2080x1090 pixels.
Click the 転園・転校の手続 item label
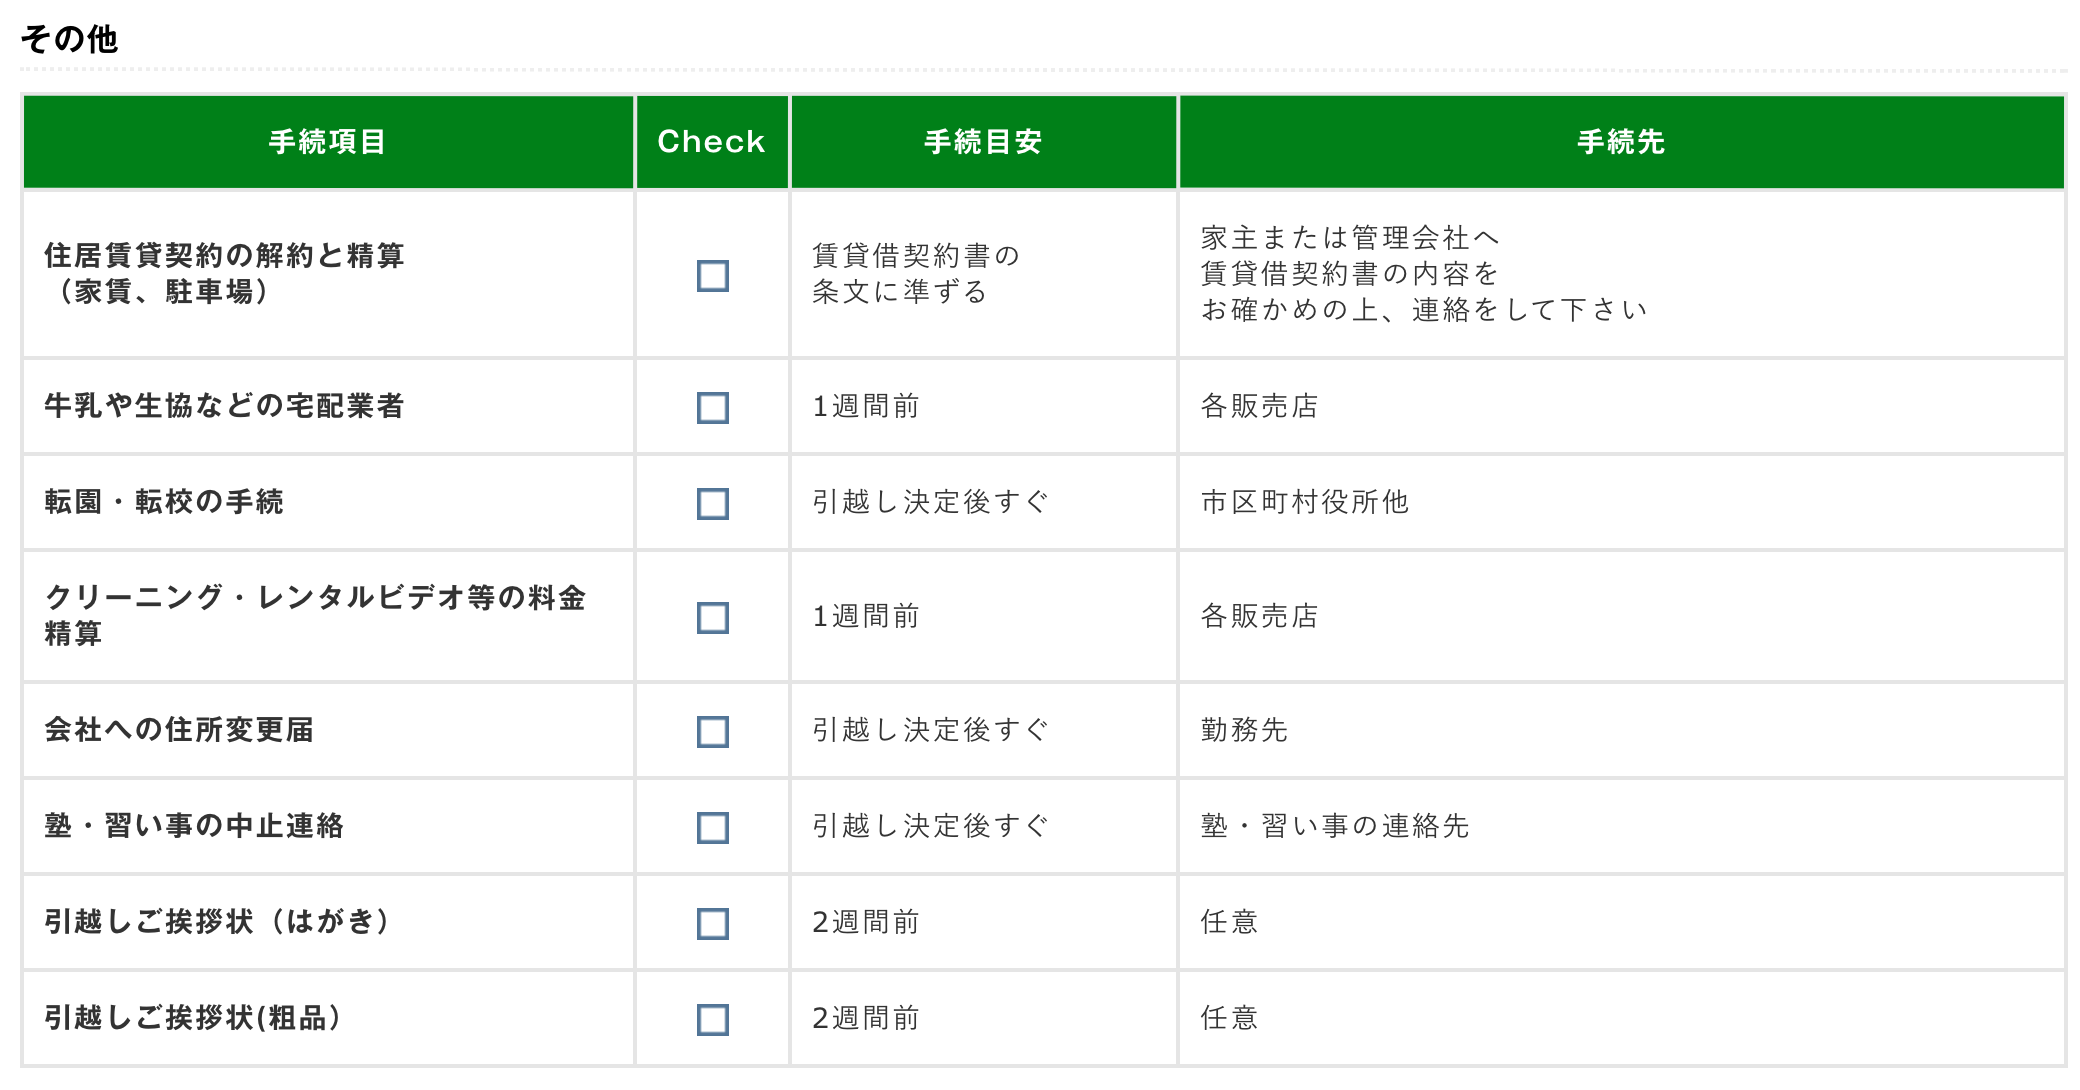point(164,502)
